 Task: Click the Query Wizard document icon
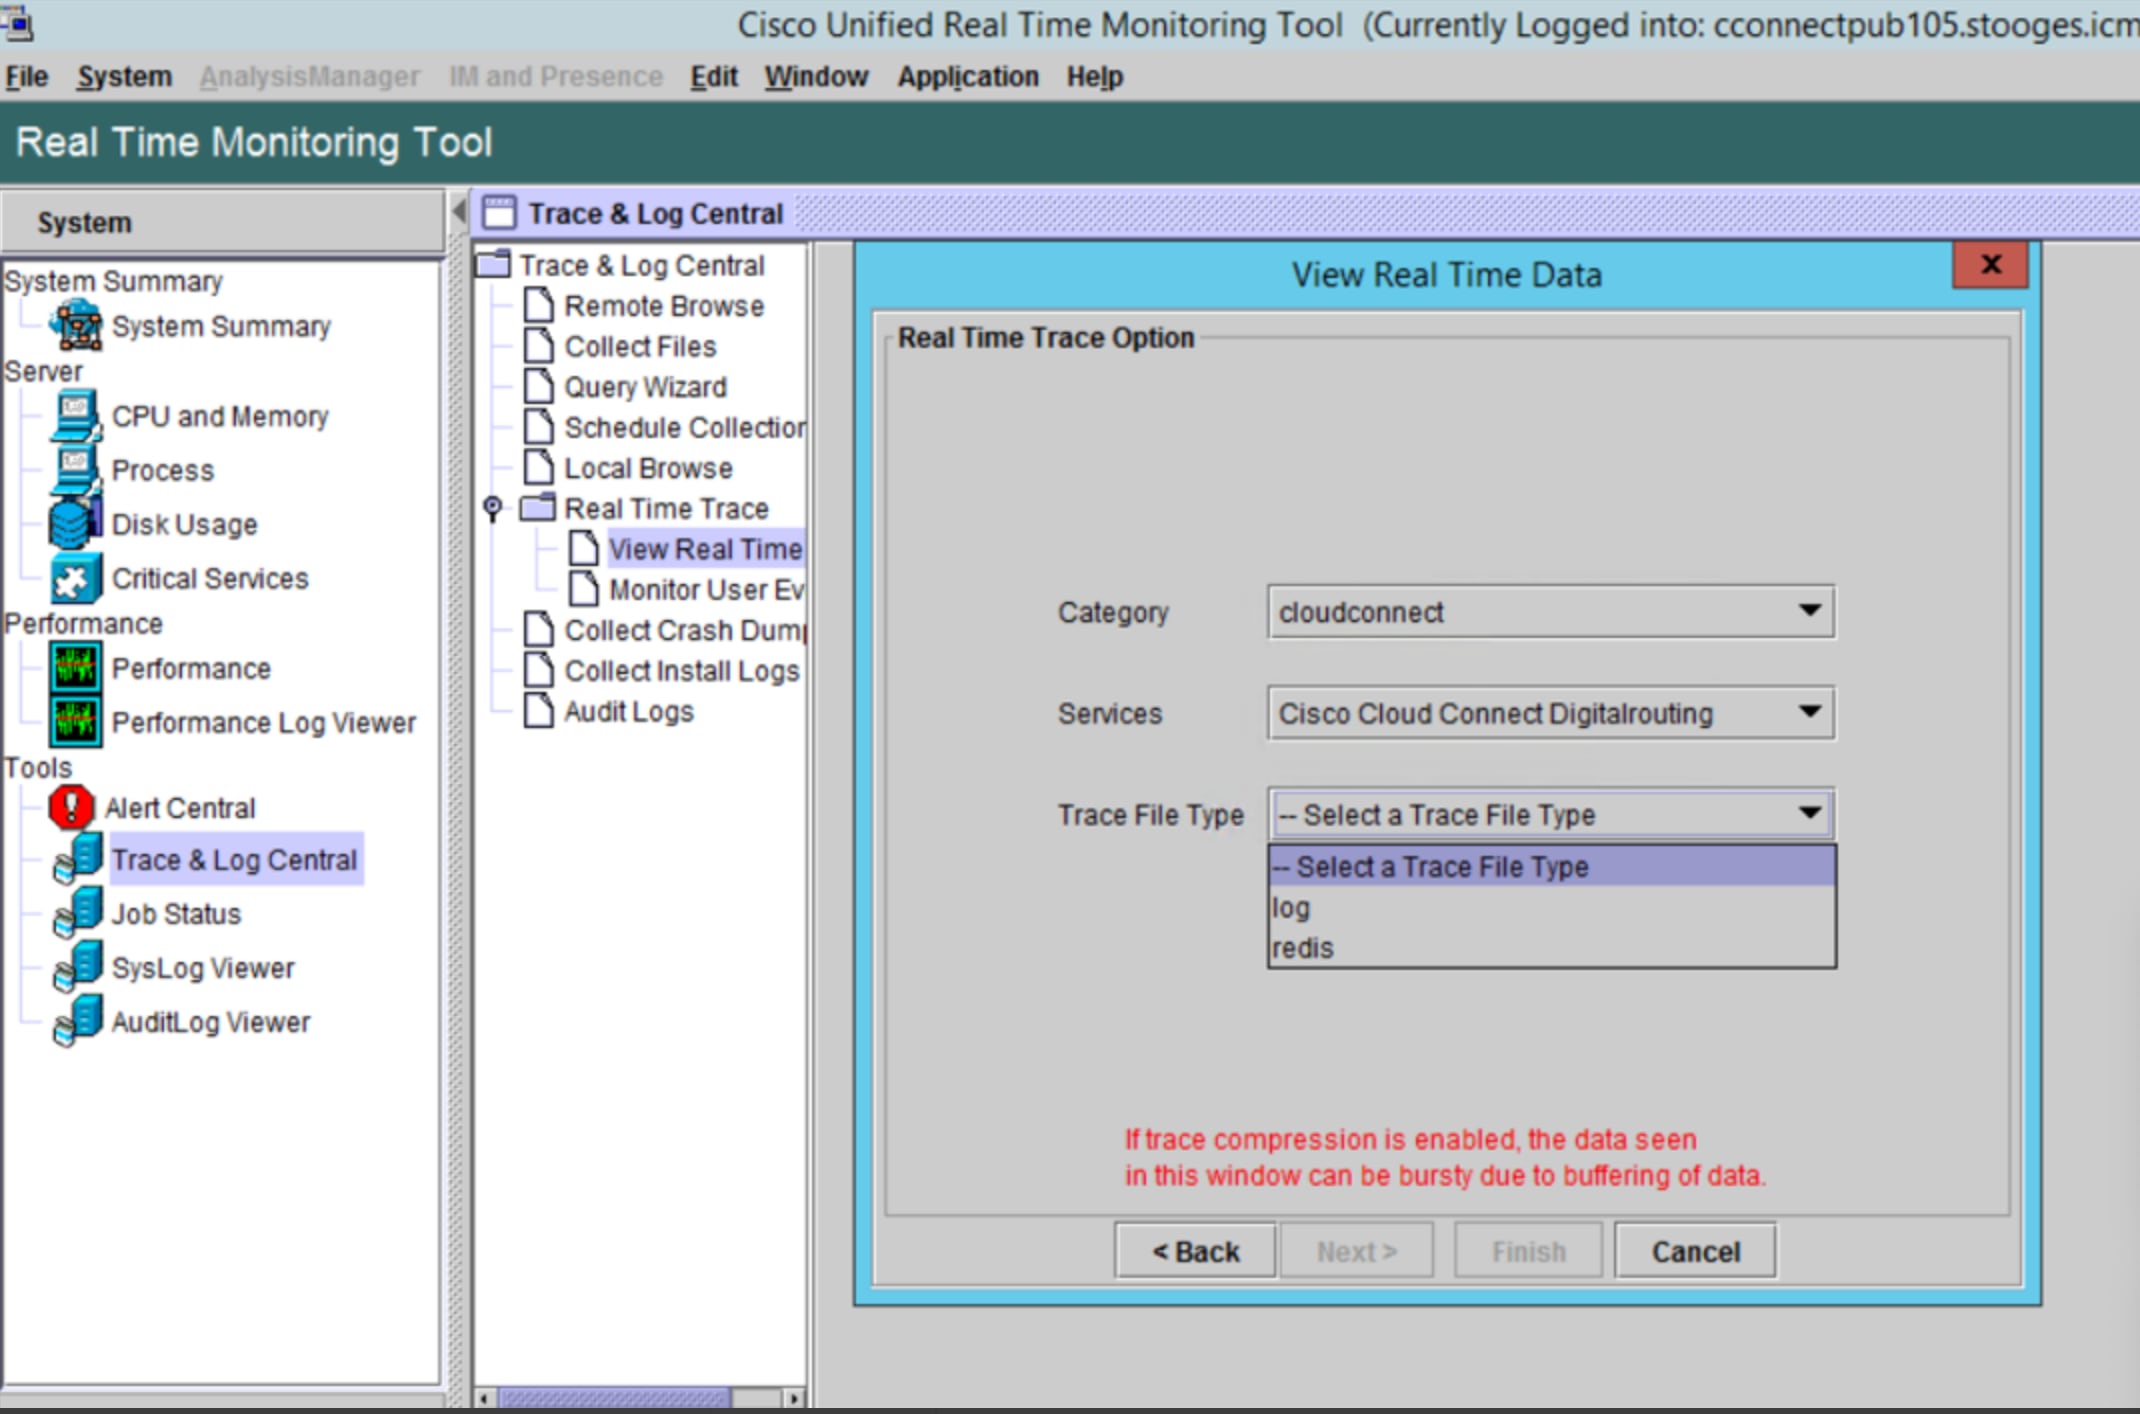(x=539, y=386)
